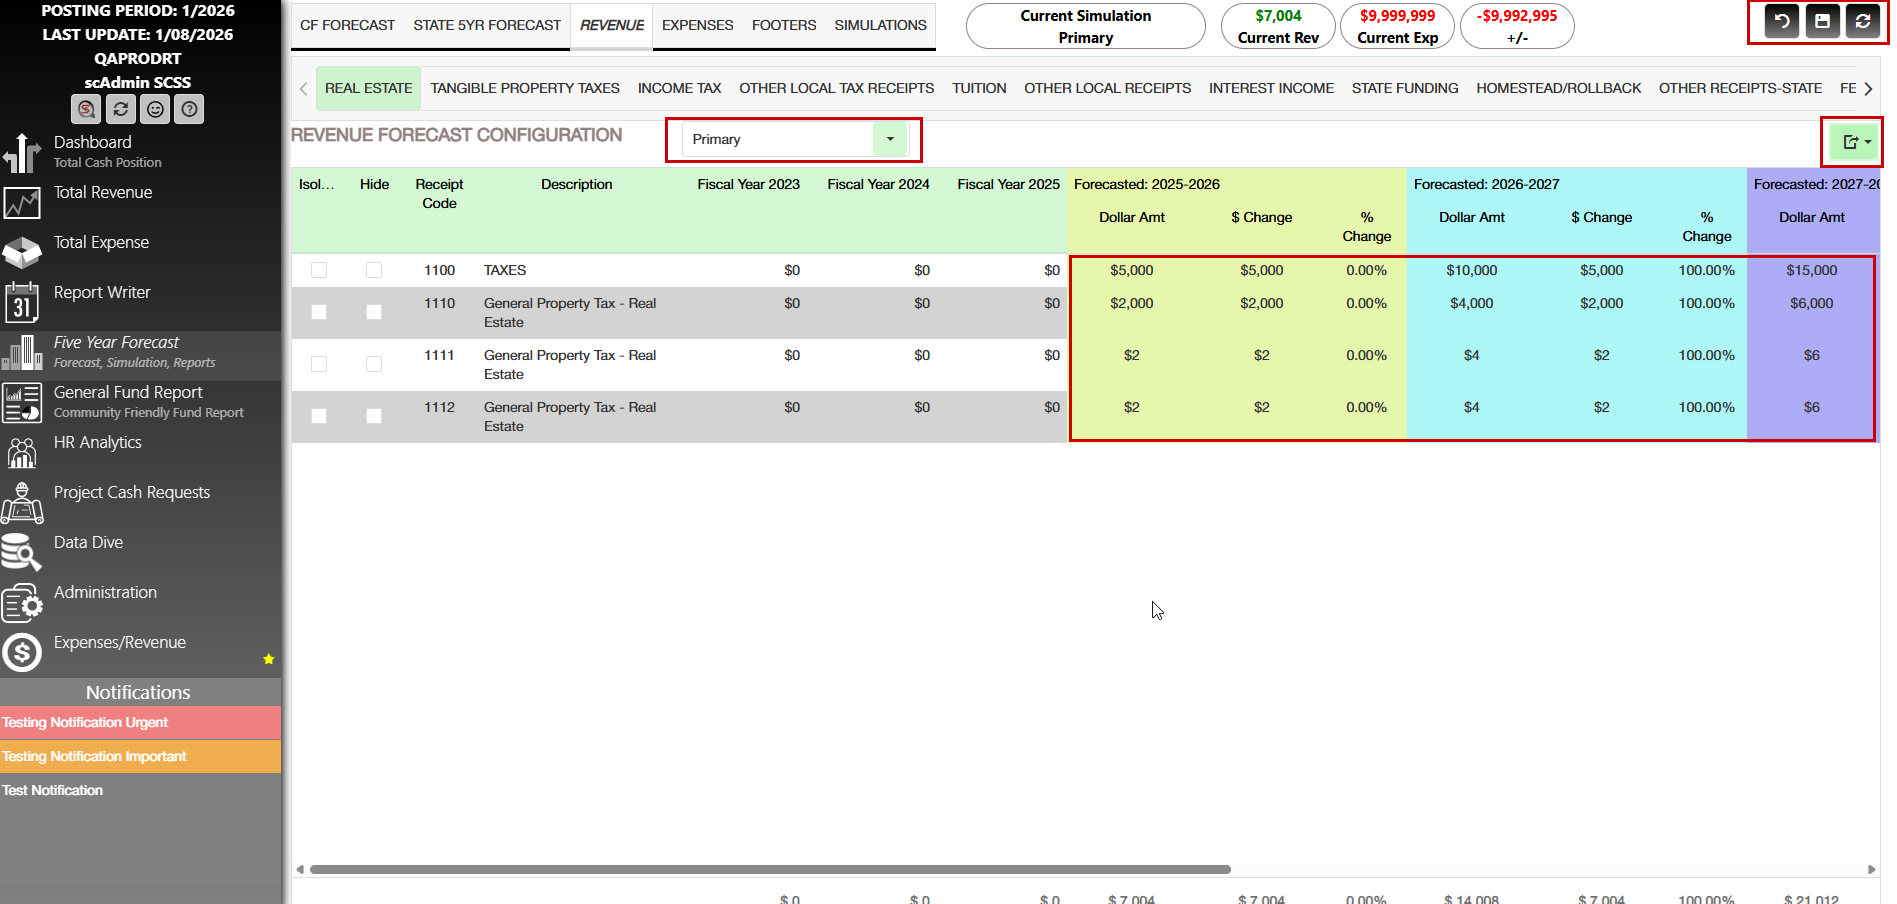Click the black refresh button at top right
The image size is (1897, 904).
coord(1863,21)
